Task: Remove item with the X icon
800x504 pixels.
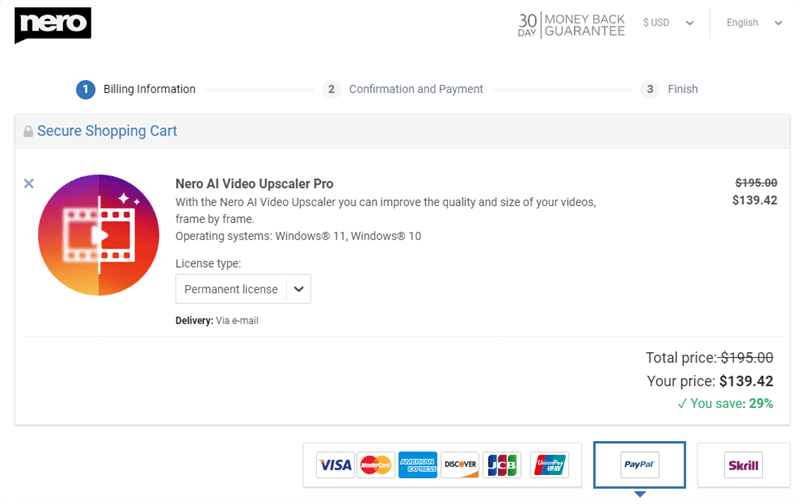Action: pyautogui.click(x=29, y=183)
